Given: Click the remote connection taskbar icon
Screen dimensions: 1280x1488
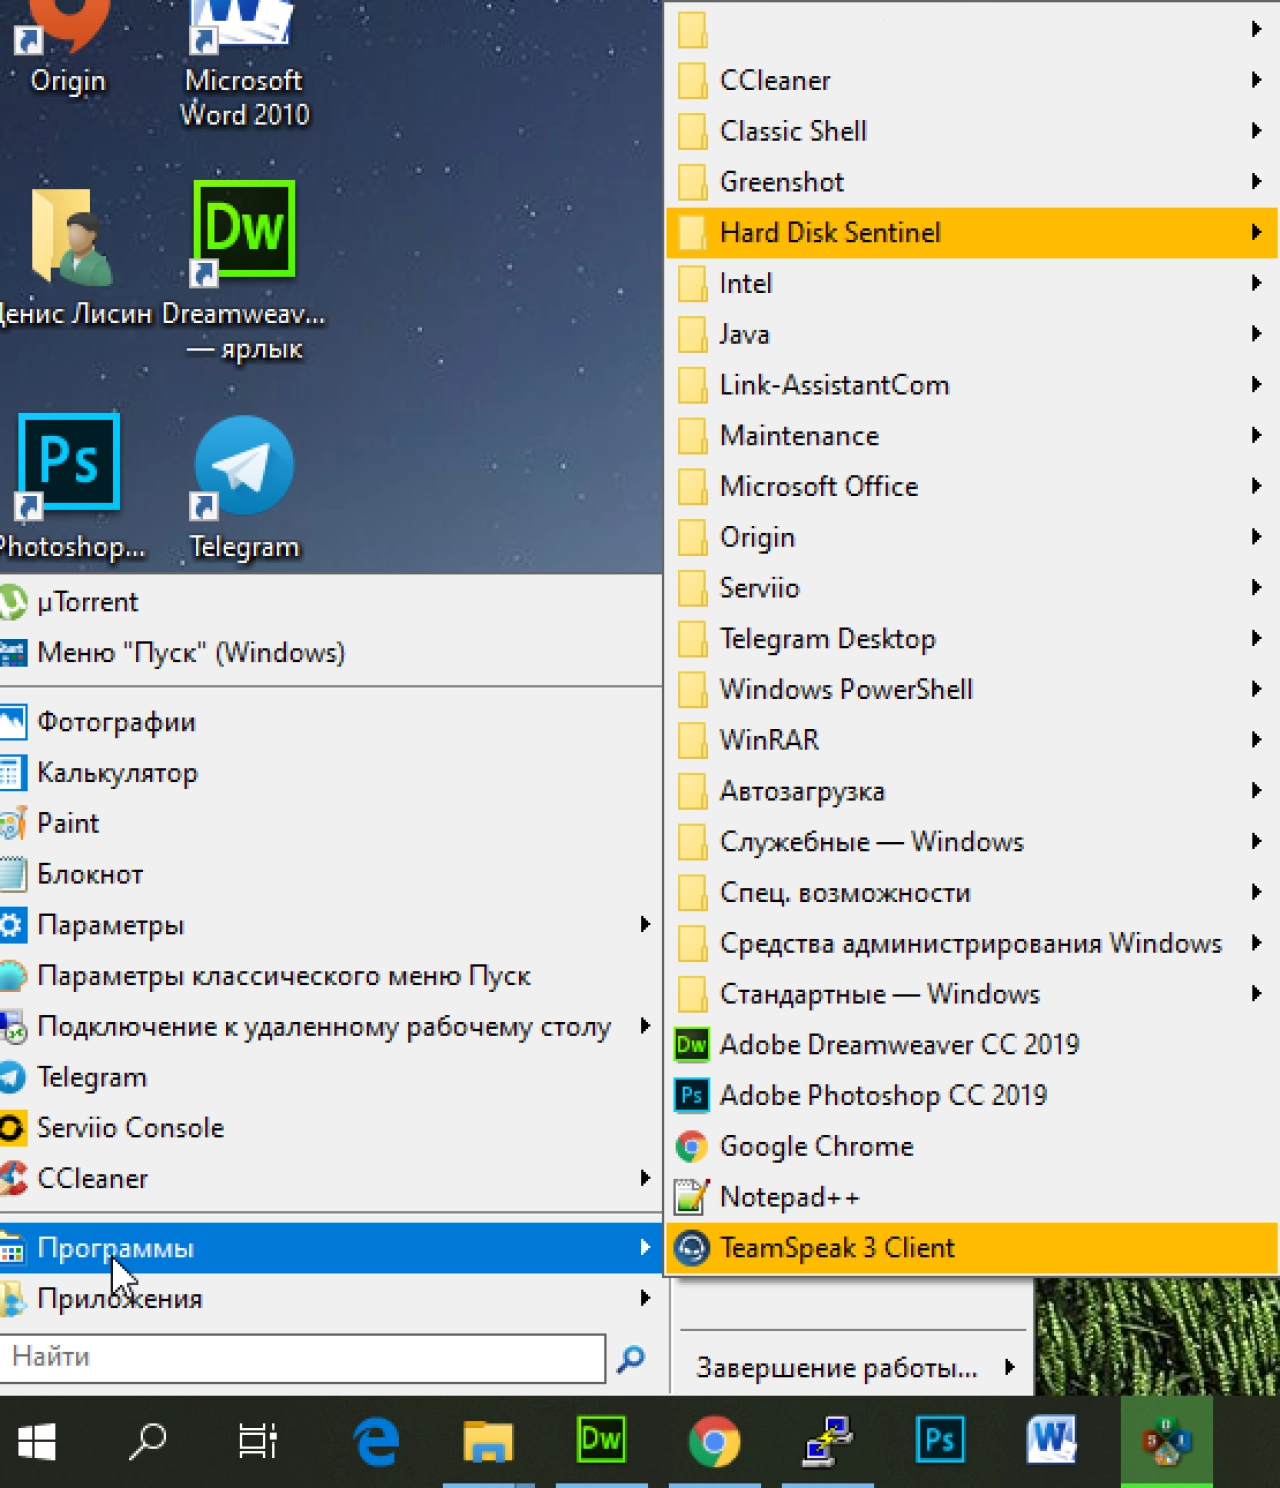Looking at the screenshot, I should pyautogui.click(x=828, y=1441).
